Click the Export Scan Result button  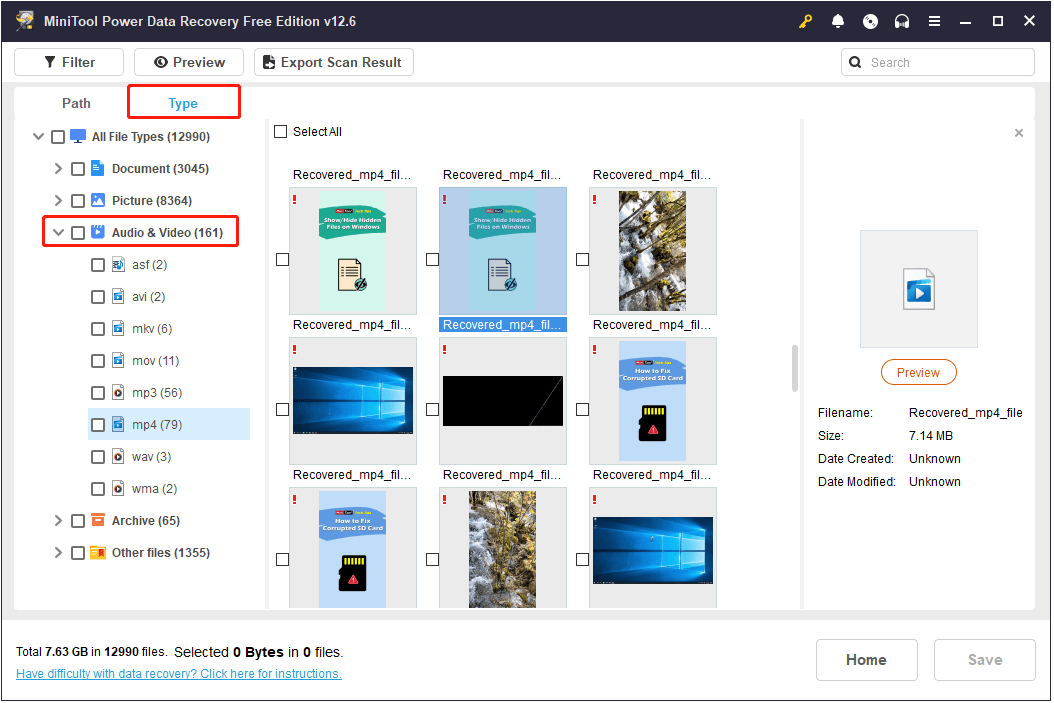(333, 62)
